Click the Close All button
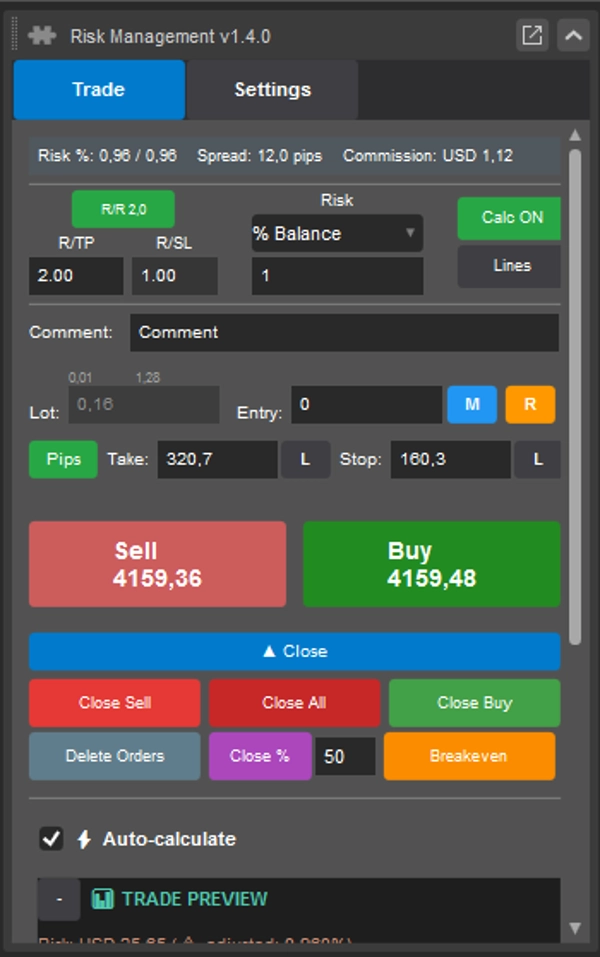 294,702
